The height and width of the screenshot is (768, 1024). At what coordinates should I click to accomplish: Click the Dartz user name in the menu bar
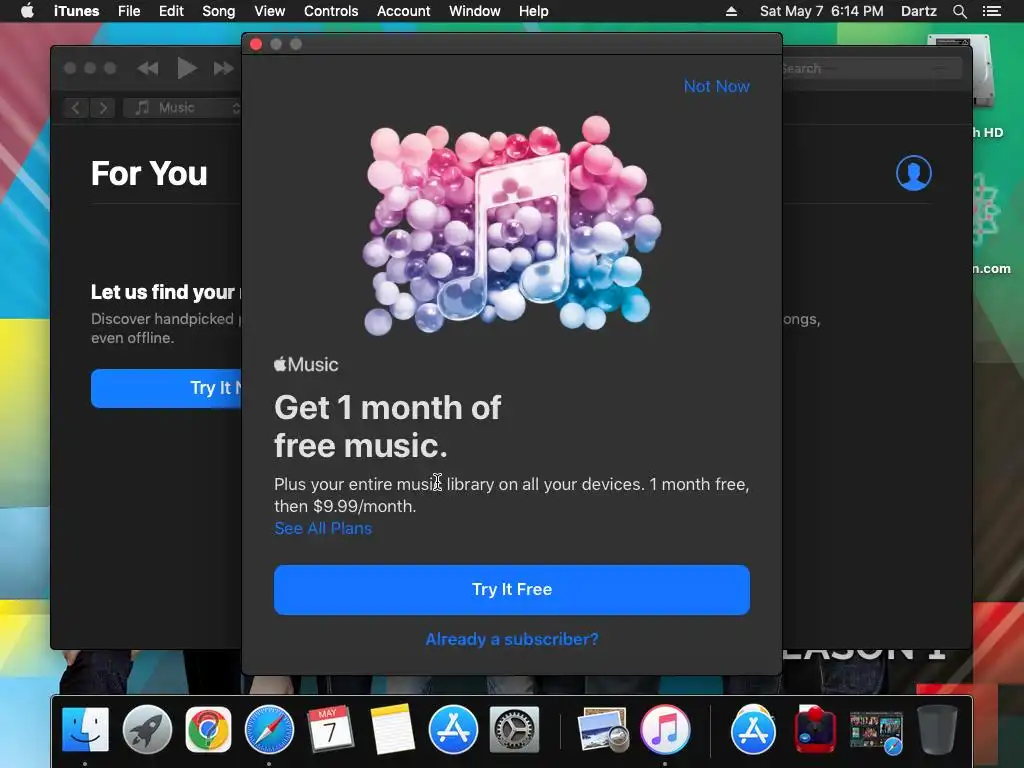pos(918,11)
